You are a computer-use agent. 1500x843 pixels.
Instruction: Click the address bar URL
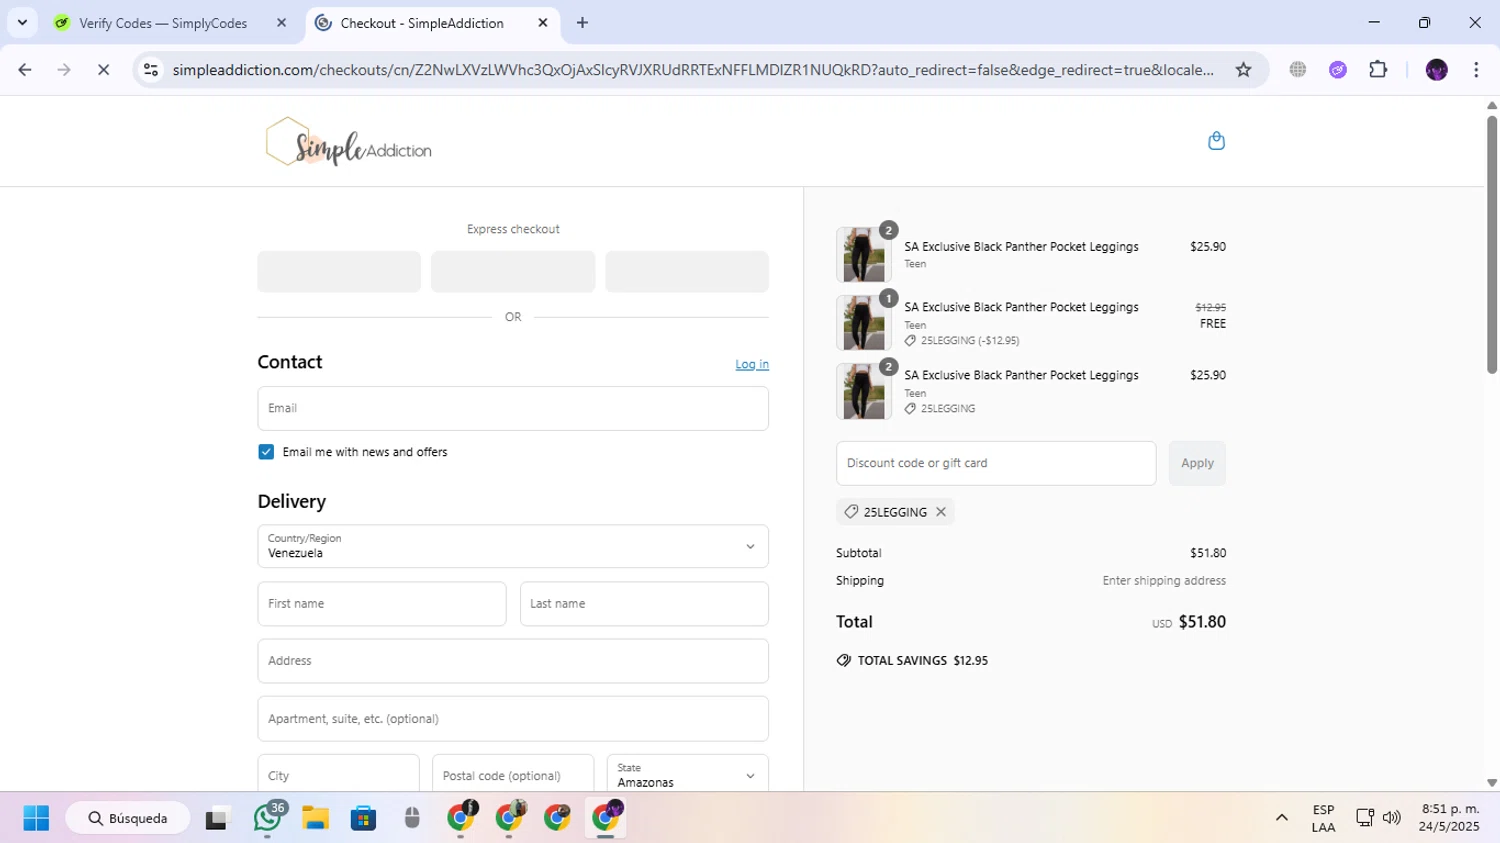pos(693,70)
